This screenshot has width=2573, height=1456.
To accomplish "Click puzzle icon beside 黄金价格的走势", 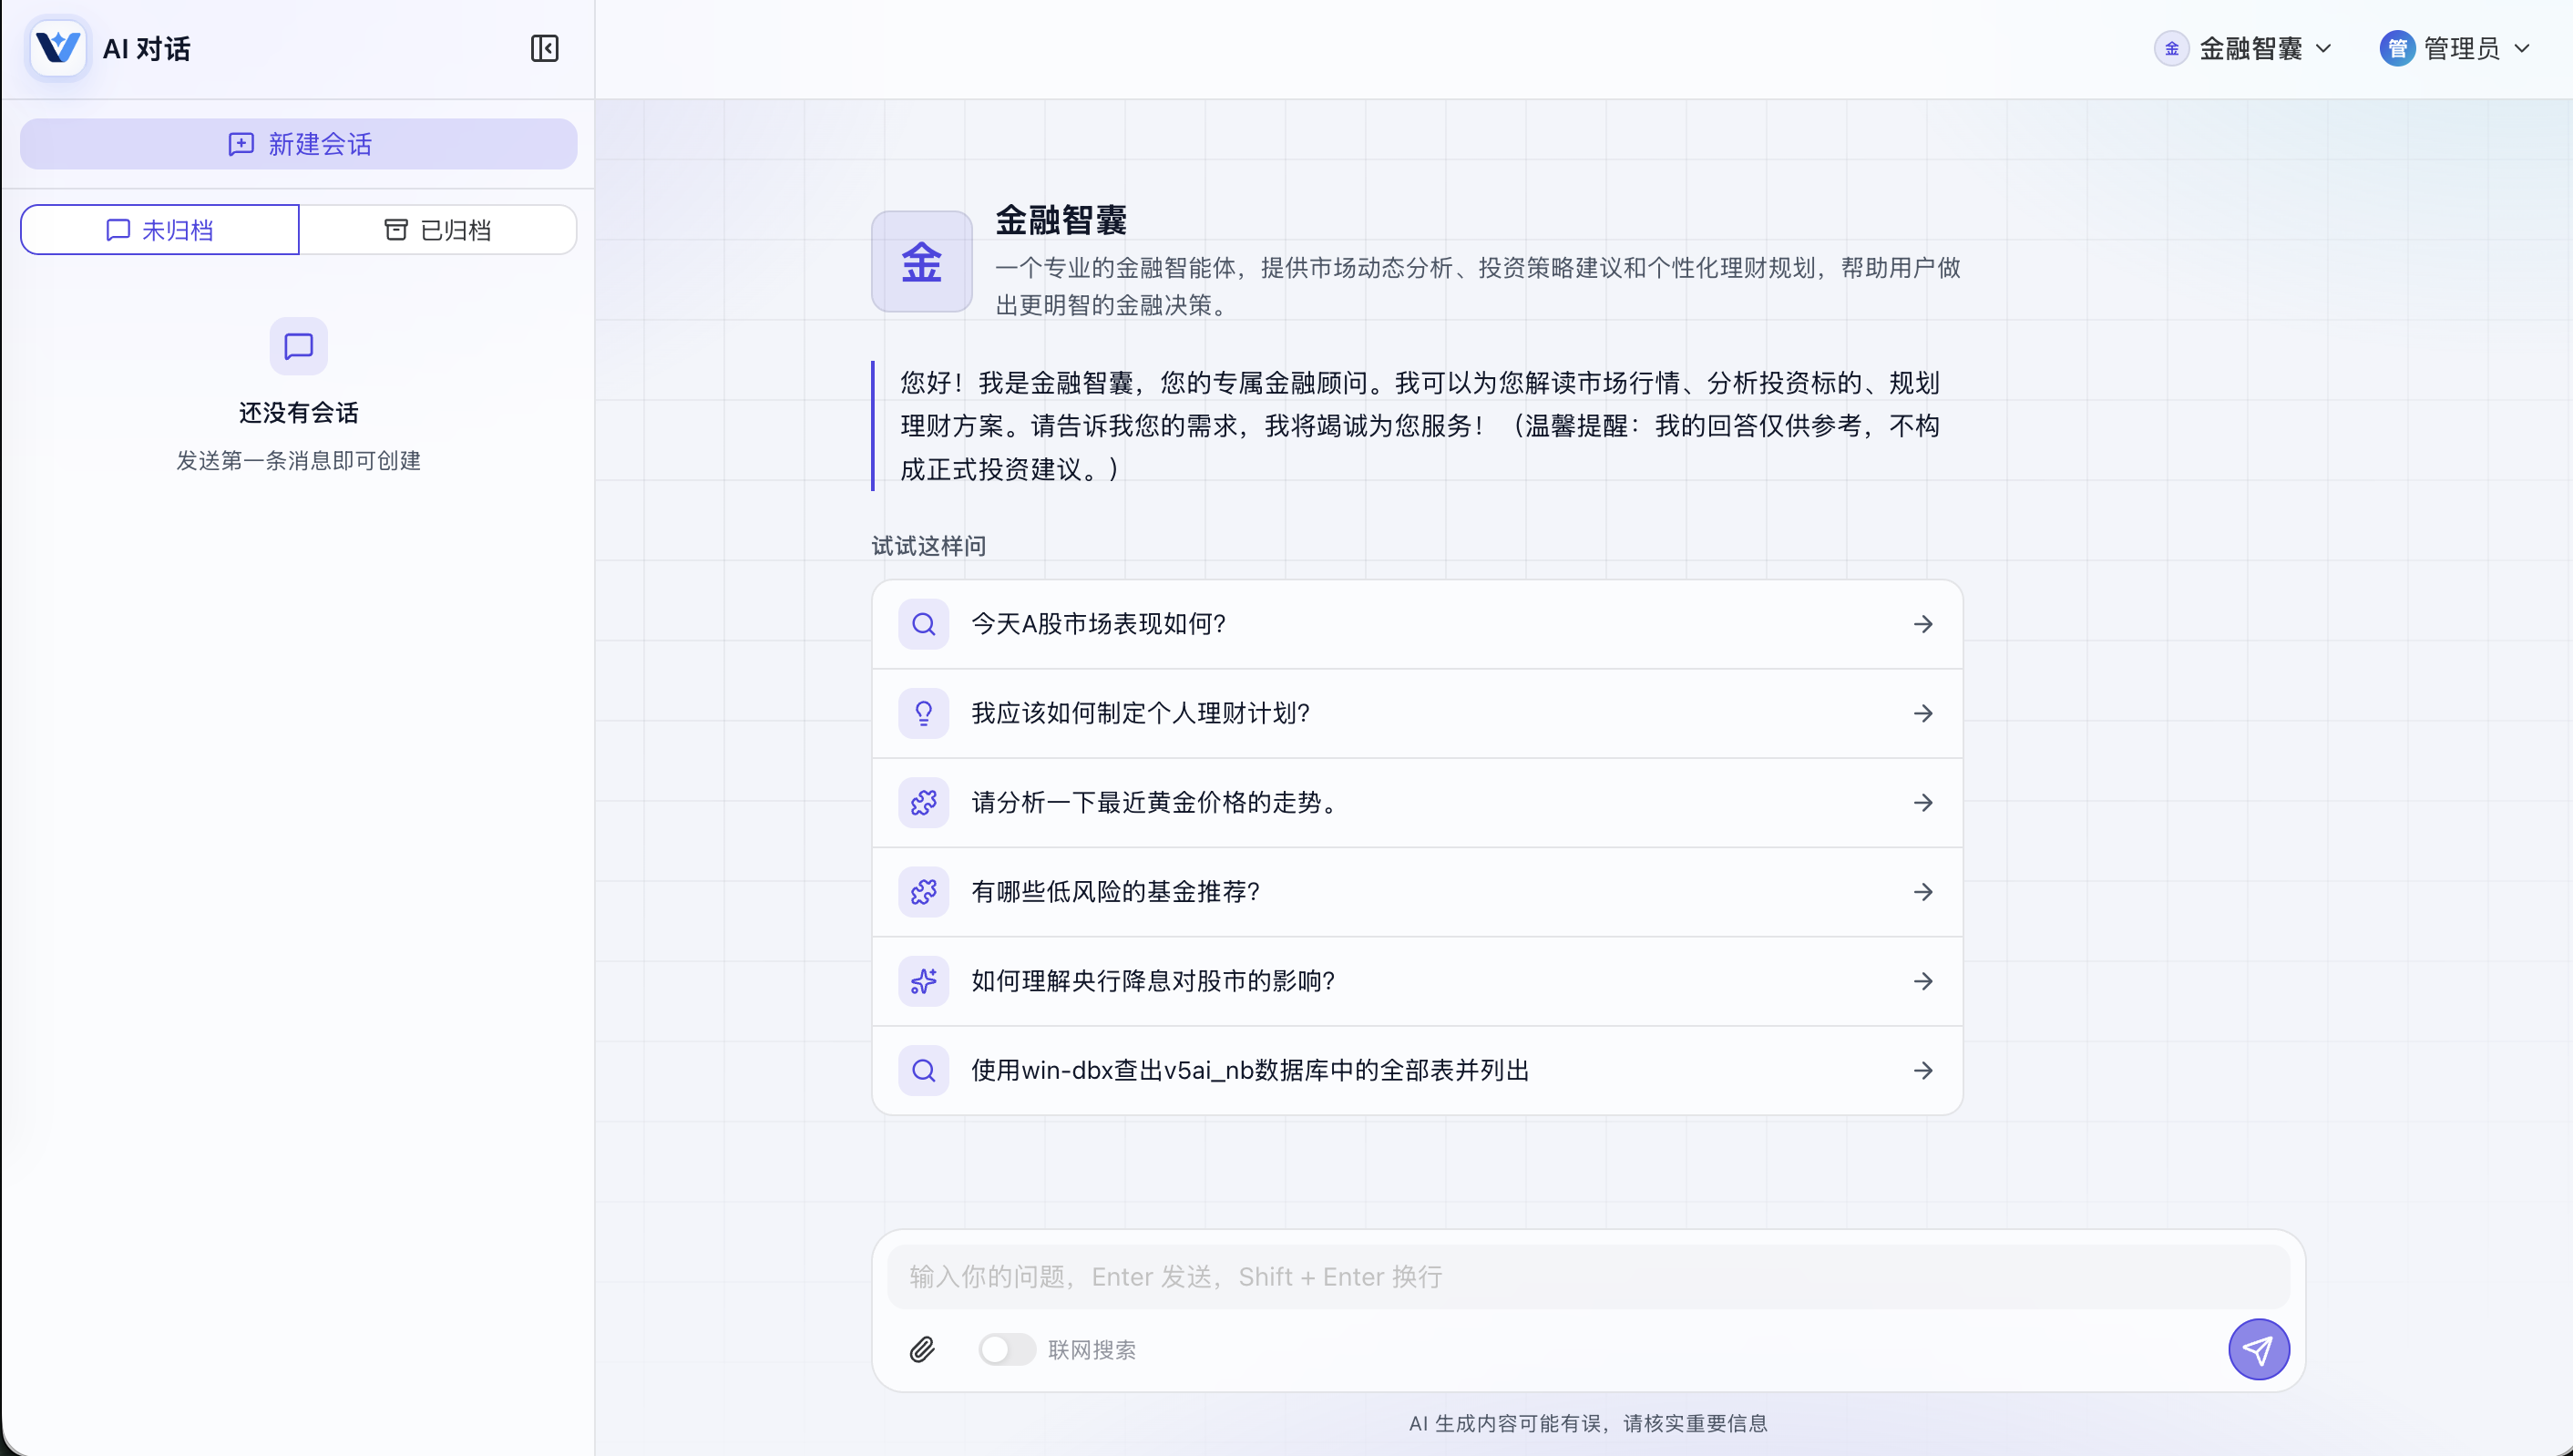I will [x=923, y=802].
